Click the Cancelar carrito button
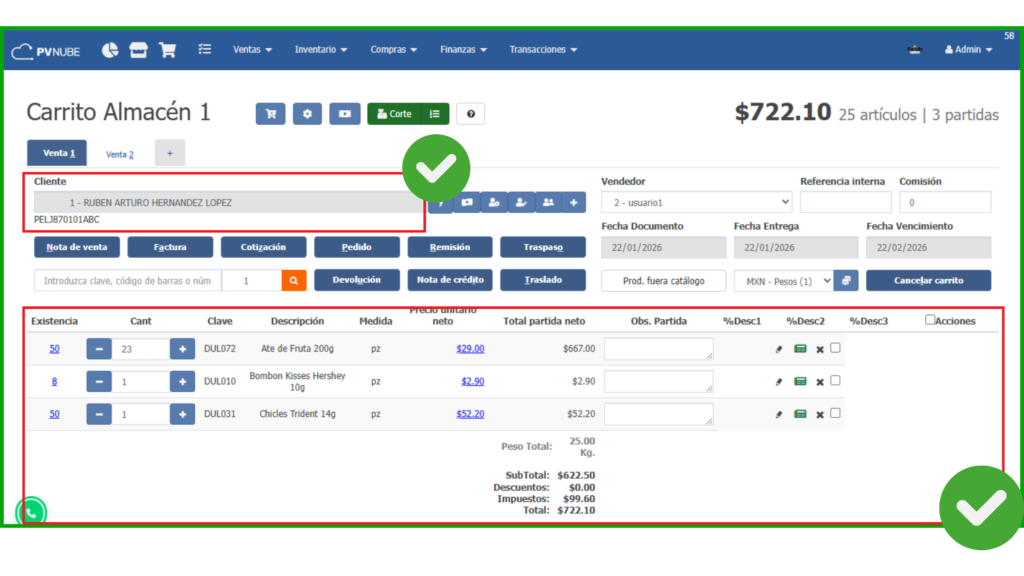Image resolution: width=1024 pixels, height=576 pixels. pyautogui.click(x=928, y=281)
